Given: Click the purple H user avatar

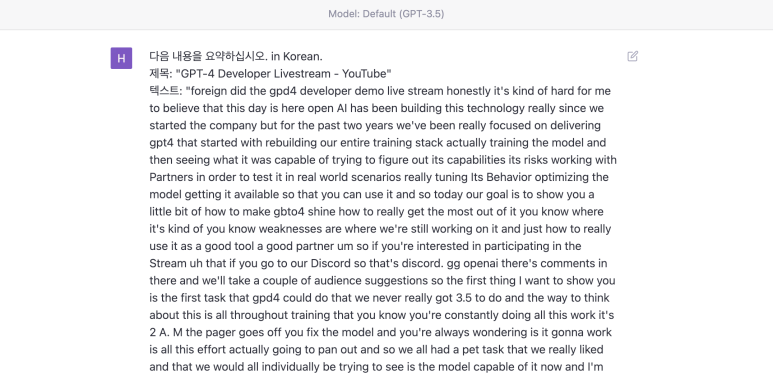Looking at the screenshot, I should (x=121, y=58).
